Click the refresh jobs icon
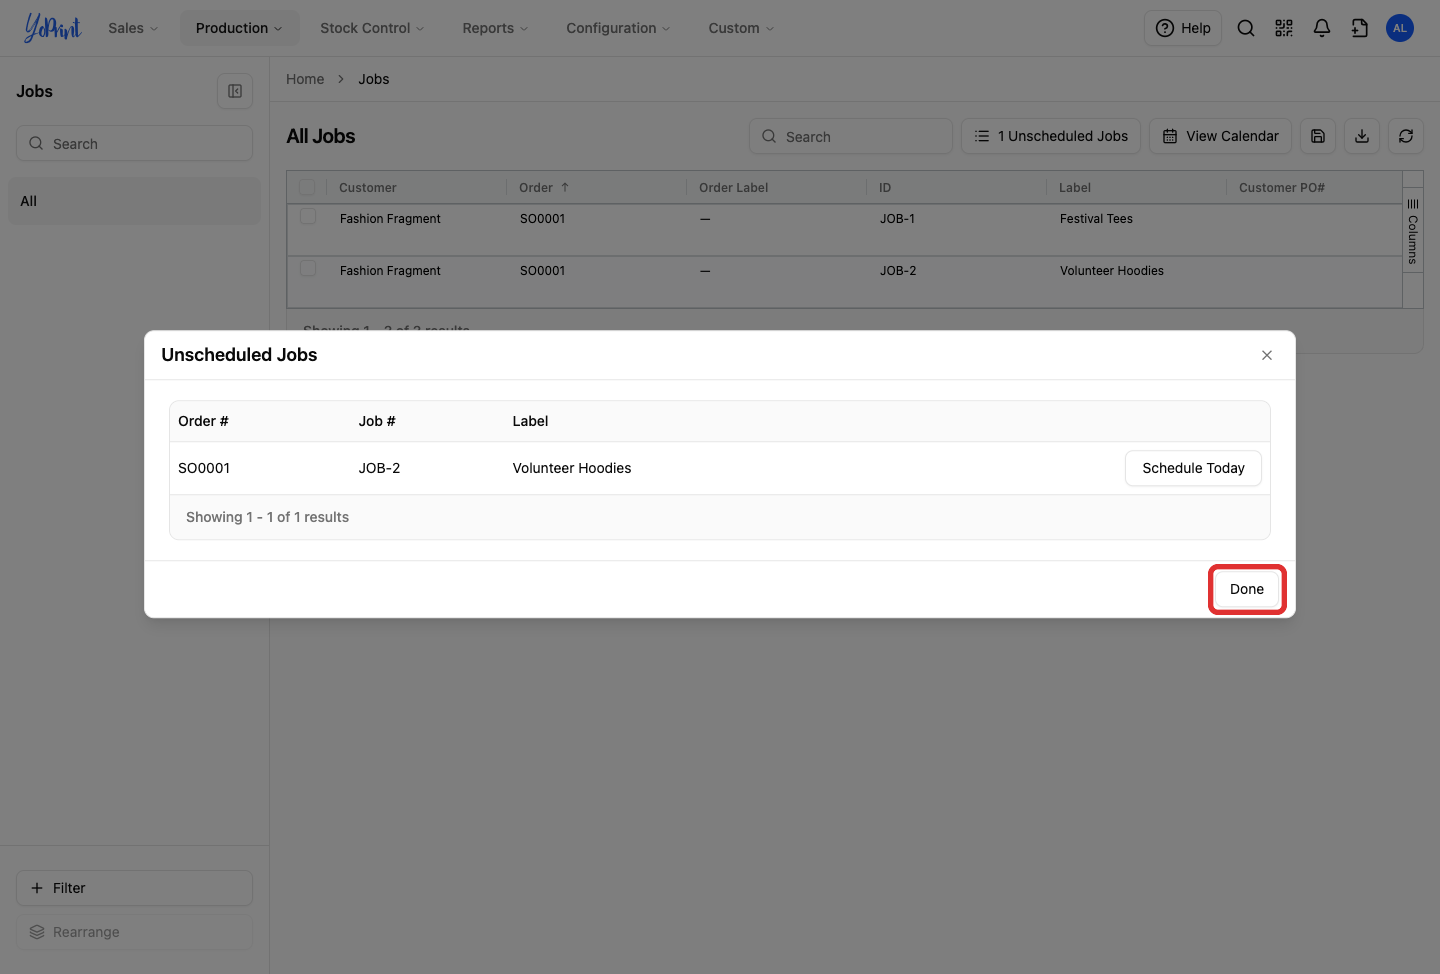Viewport: 1440px width, 974px height. pos(1406,136)
